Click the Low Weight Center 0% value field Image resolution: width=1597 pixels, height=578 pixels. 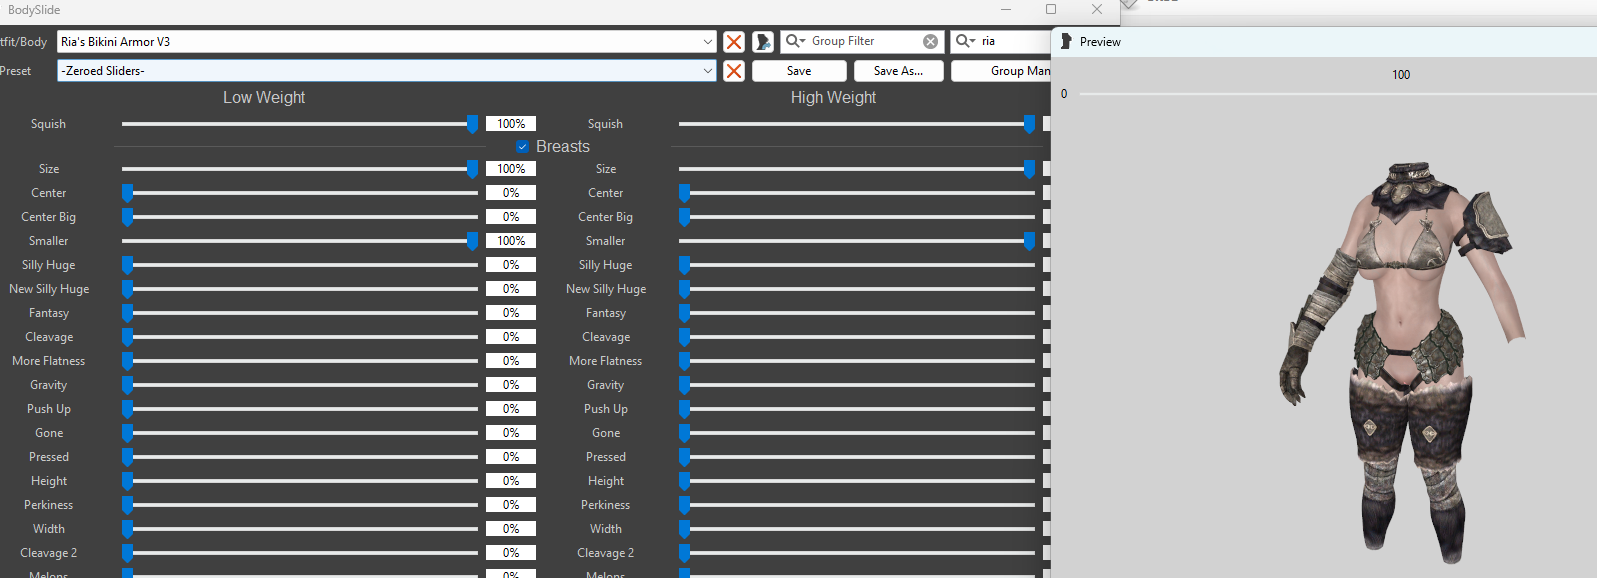point(511,193)
